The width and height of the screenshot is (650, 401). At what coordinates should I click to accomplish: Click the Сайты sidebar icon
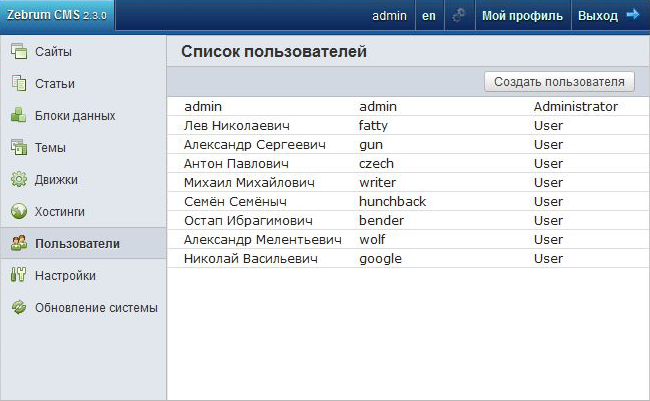click(x=19, y=51)
